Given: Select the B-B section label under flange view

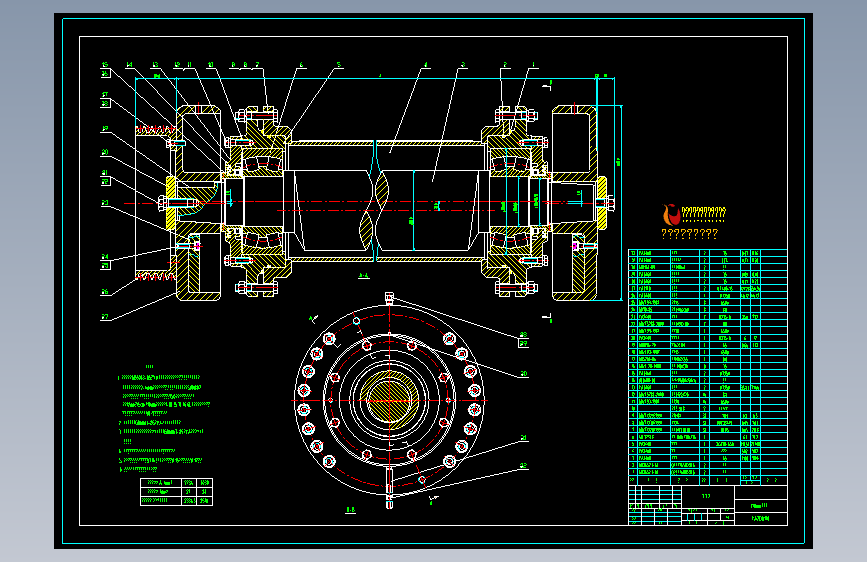Looking at the screenshot, I should point(351,510).
